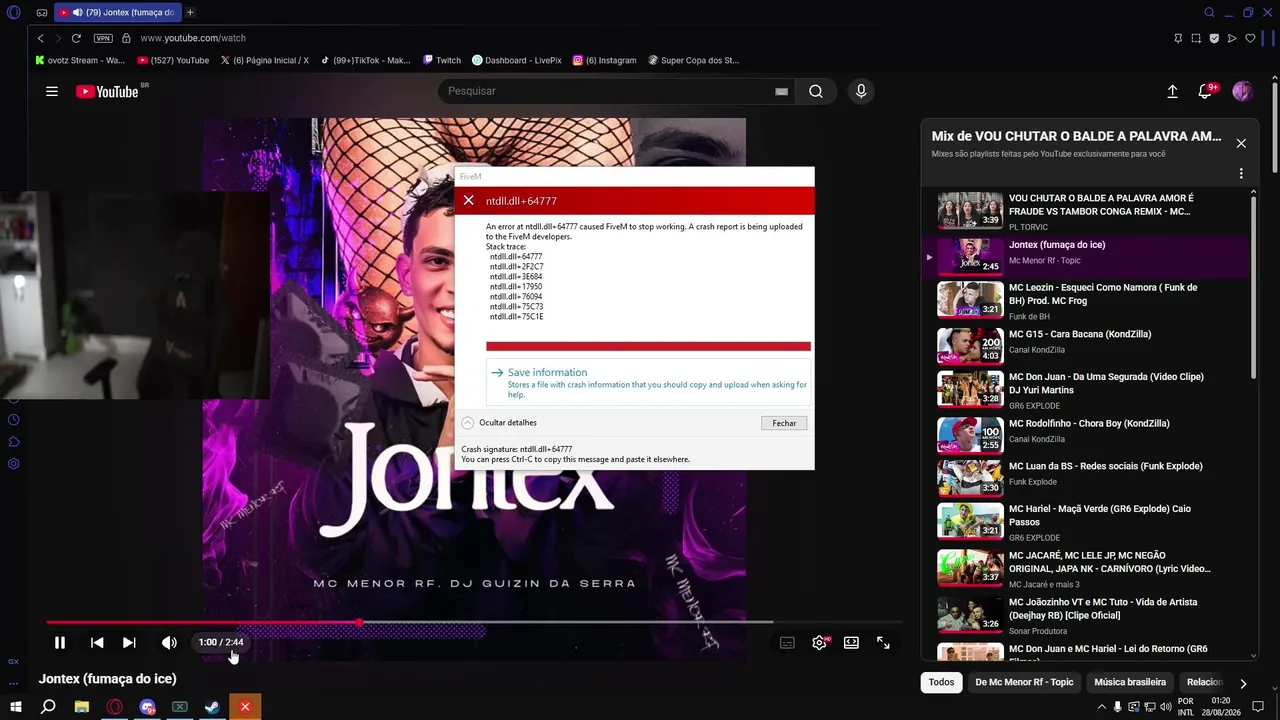Close the Mix playlist panel
The image size is (1280, 720).
1241,143
